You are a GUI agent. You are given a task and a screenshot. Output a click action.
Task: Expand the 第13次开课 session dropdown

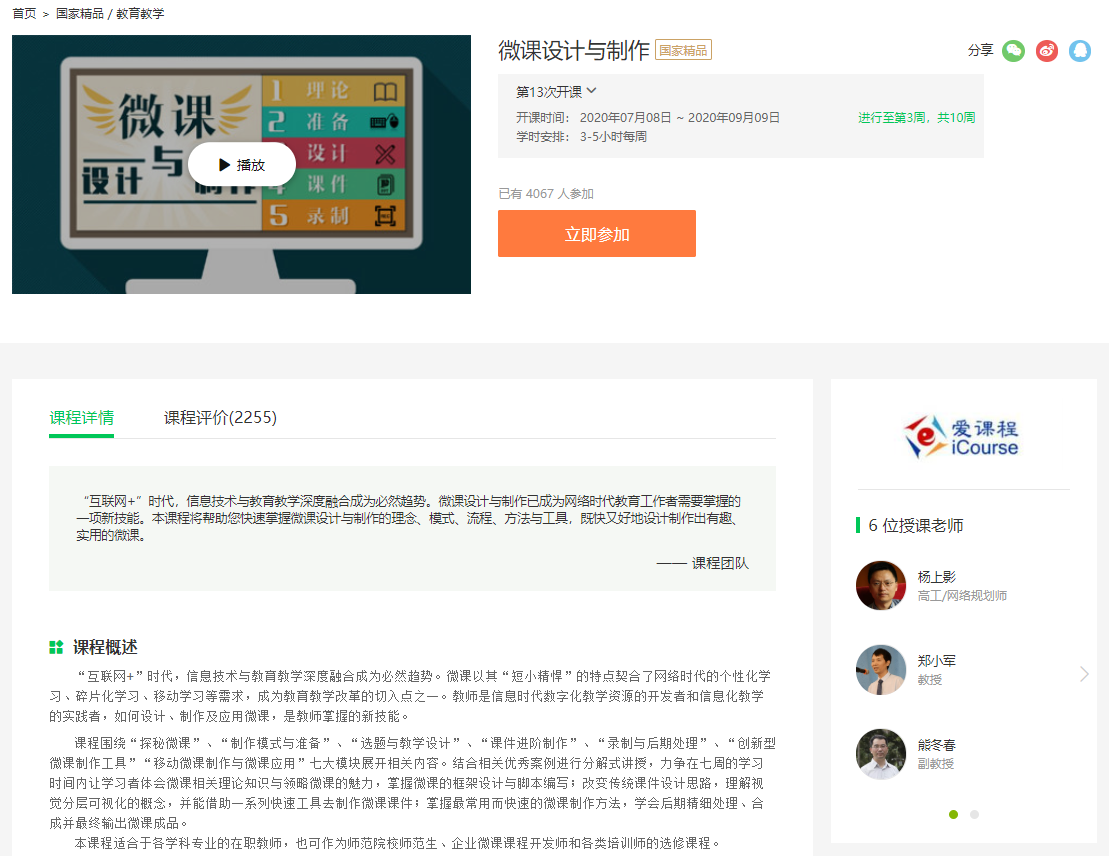[x=556, y=92]
